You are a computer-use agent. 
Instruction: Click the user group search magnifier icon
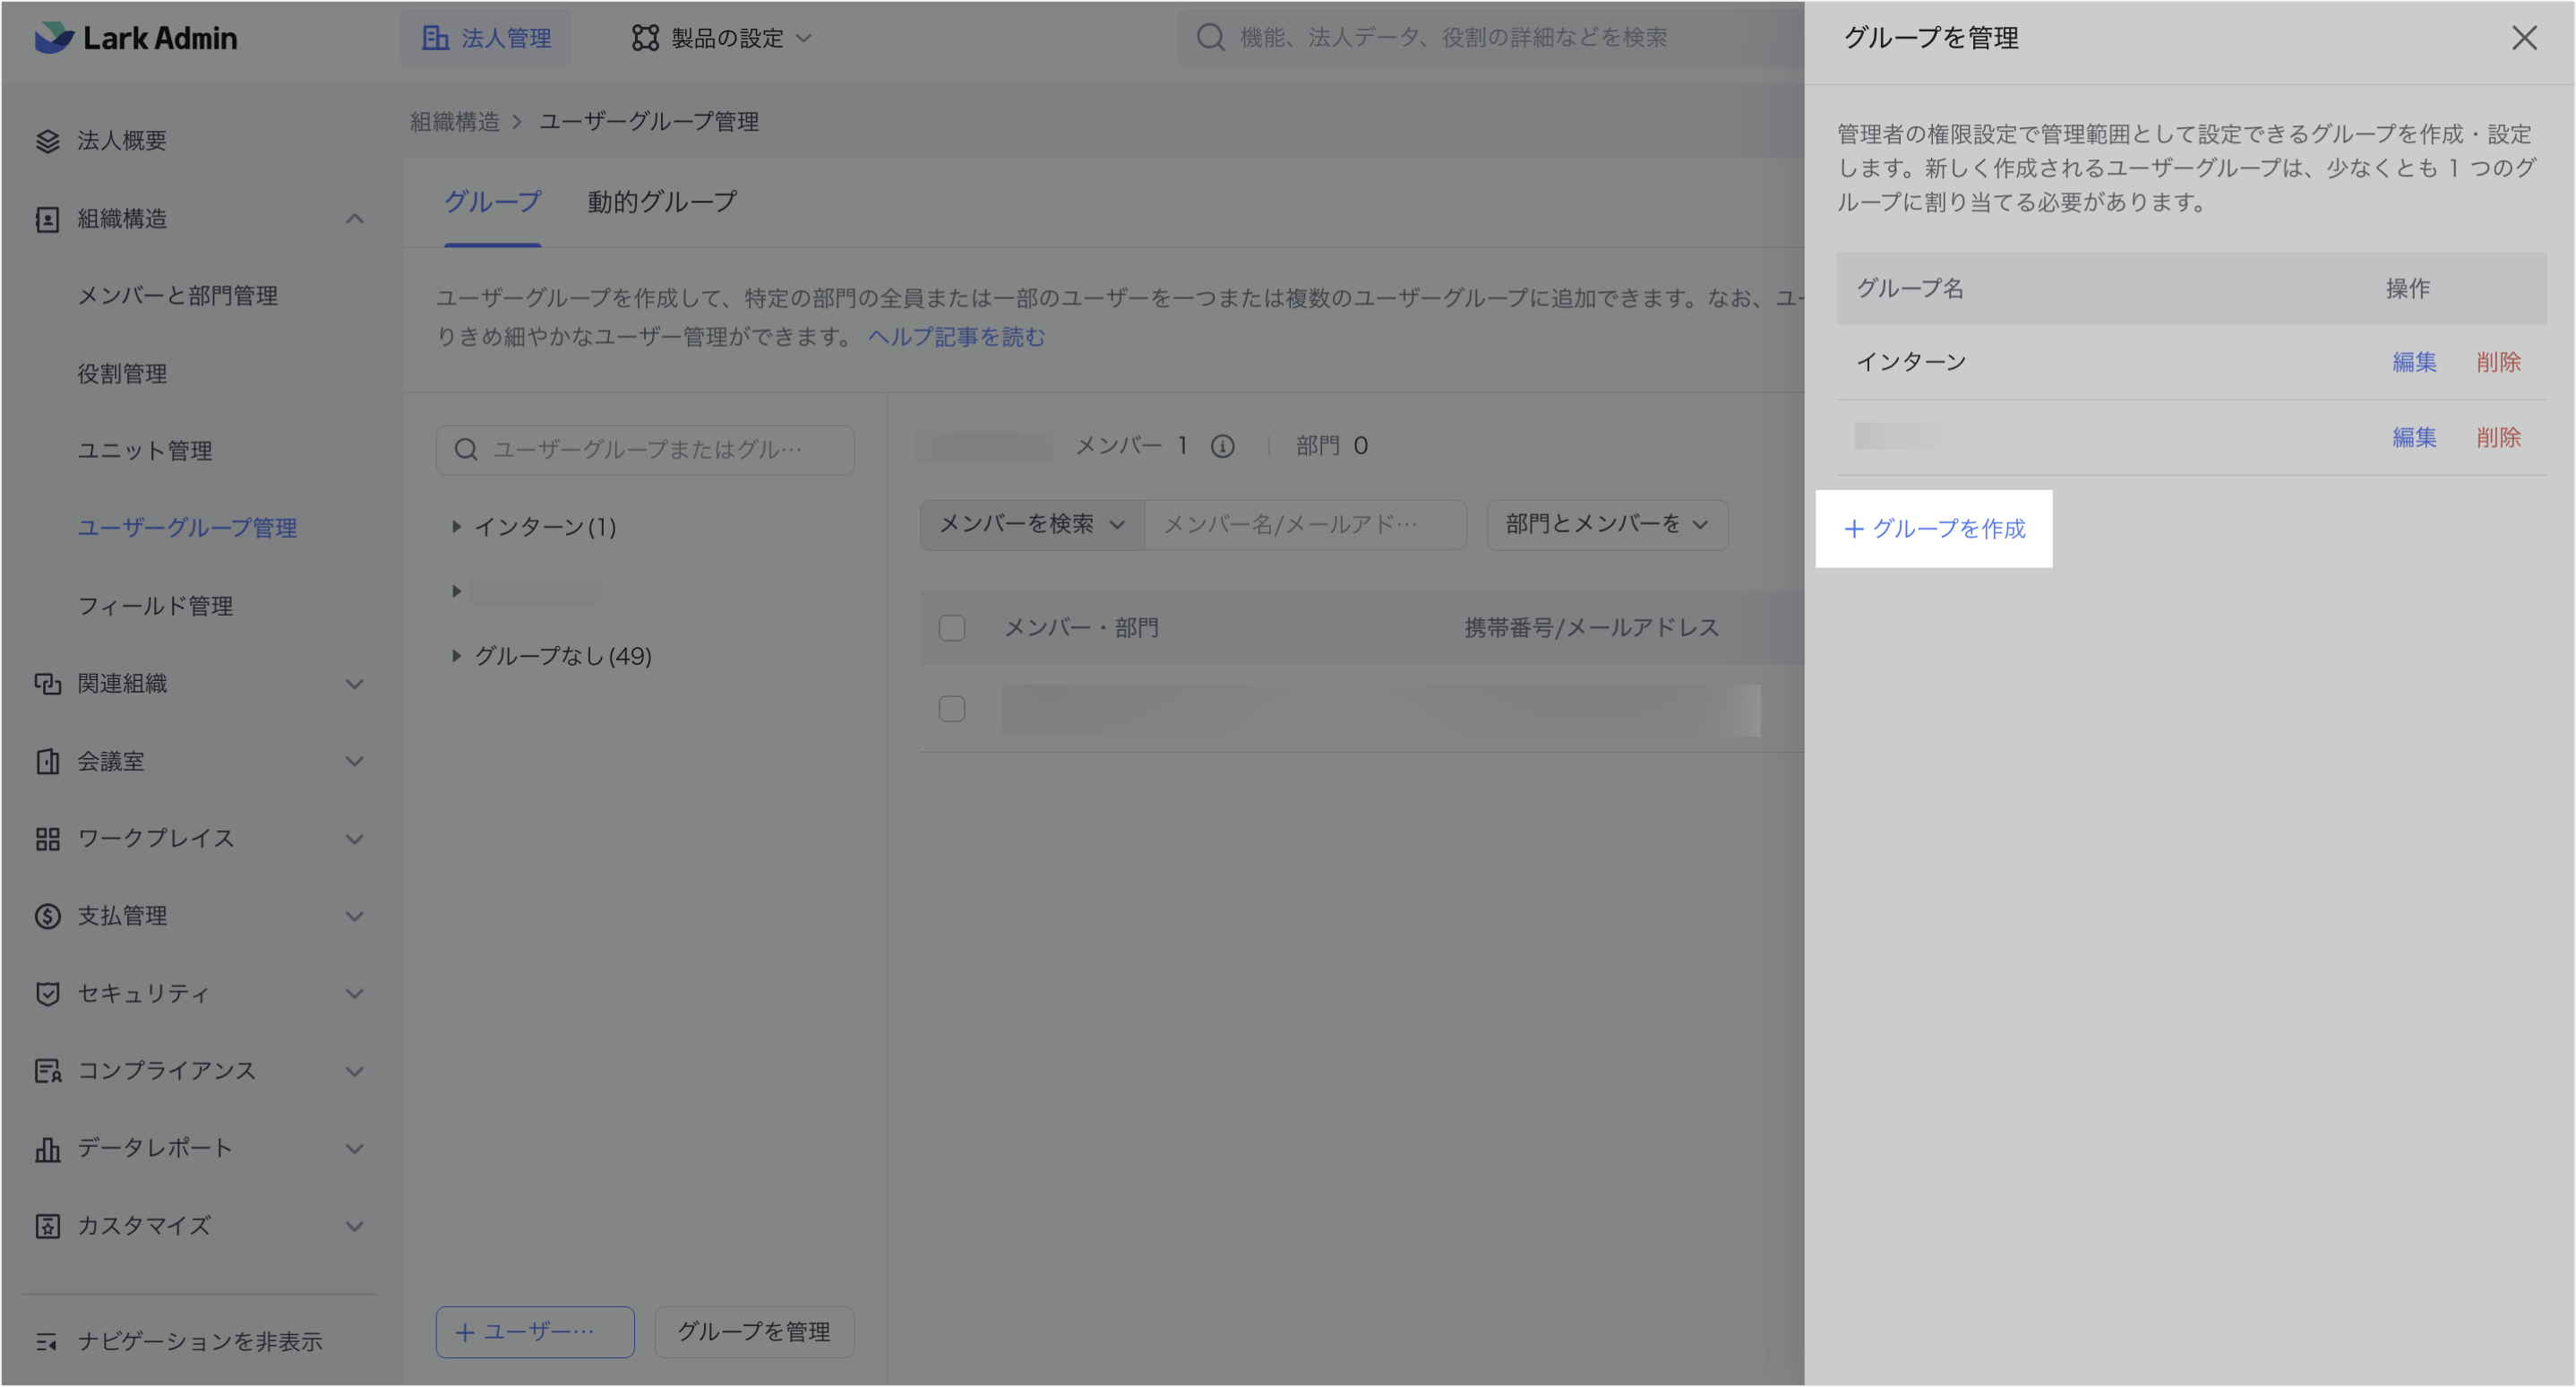click(x=466, y=450)
